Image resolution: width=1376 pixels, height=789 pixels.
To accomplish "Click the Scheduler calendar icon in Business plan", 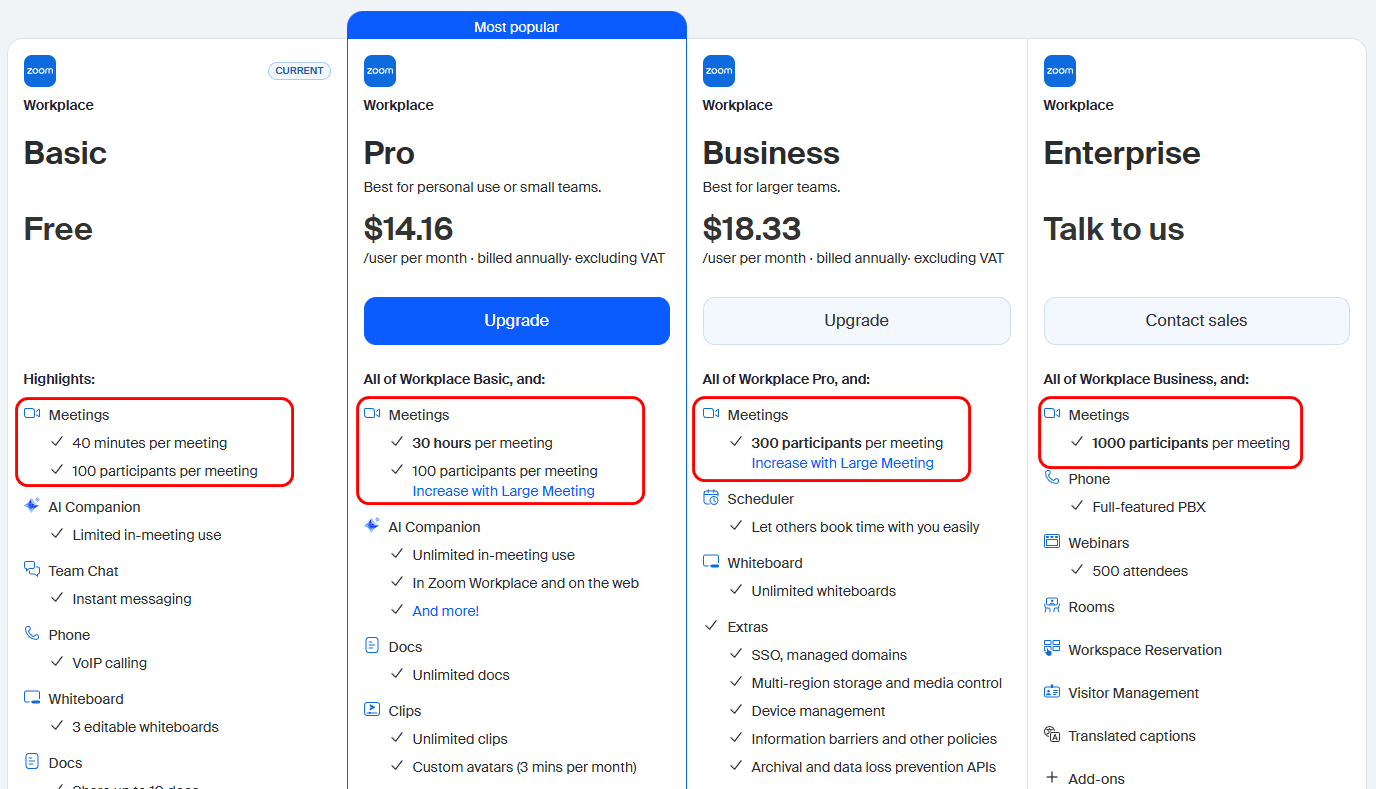I will (711, 498).
